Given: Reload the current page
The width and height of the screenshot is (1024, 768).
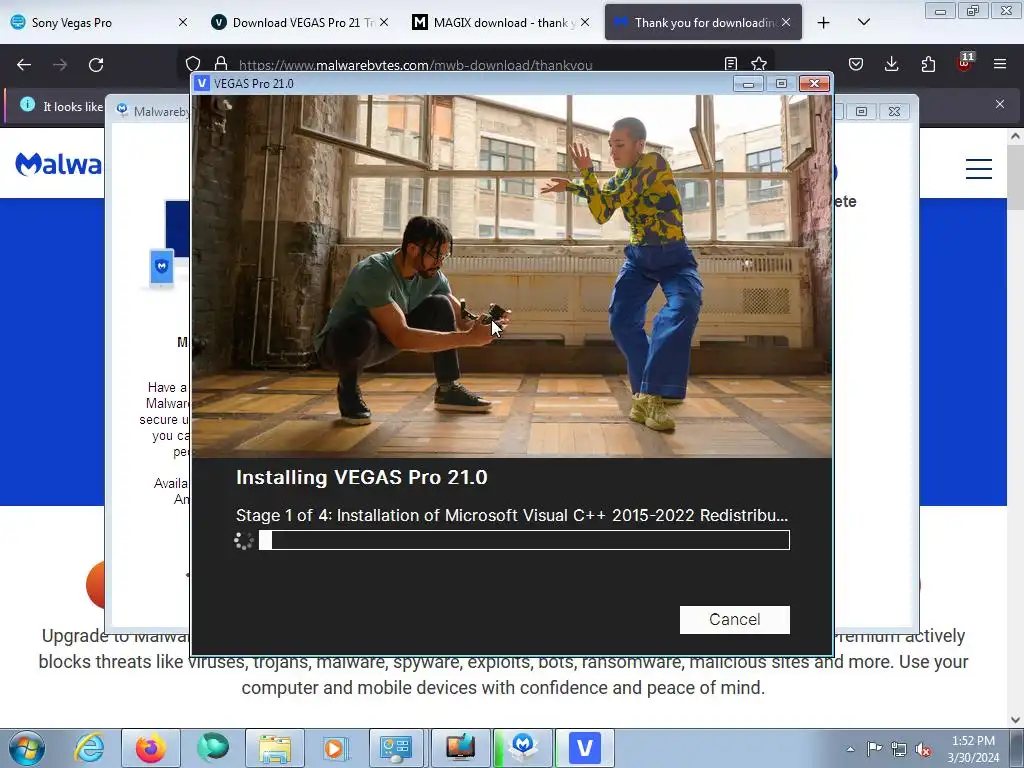Looking at the screenshot, I should pos(96,65).
